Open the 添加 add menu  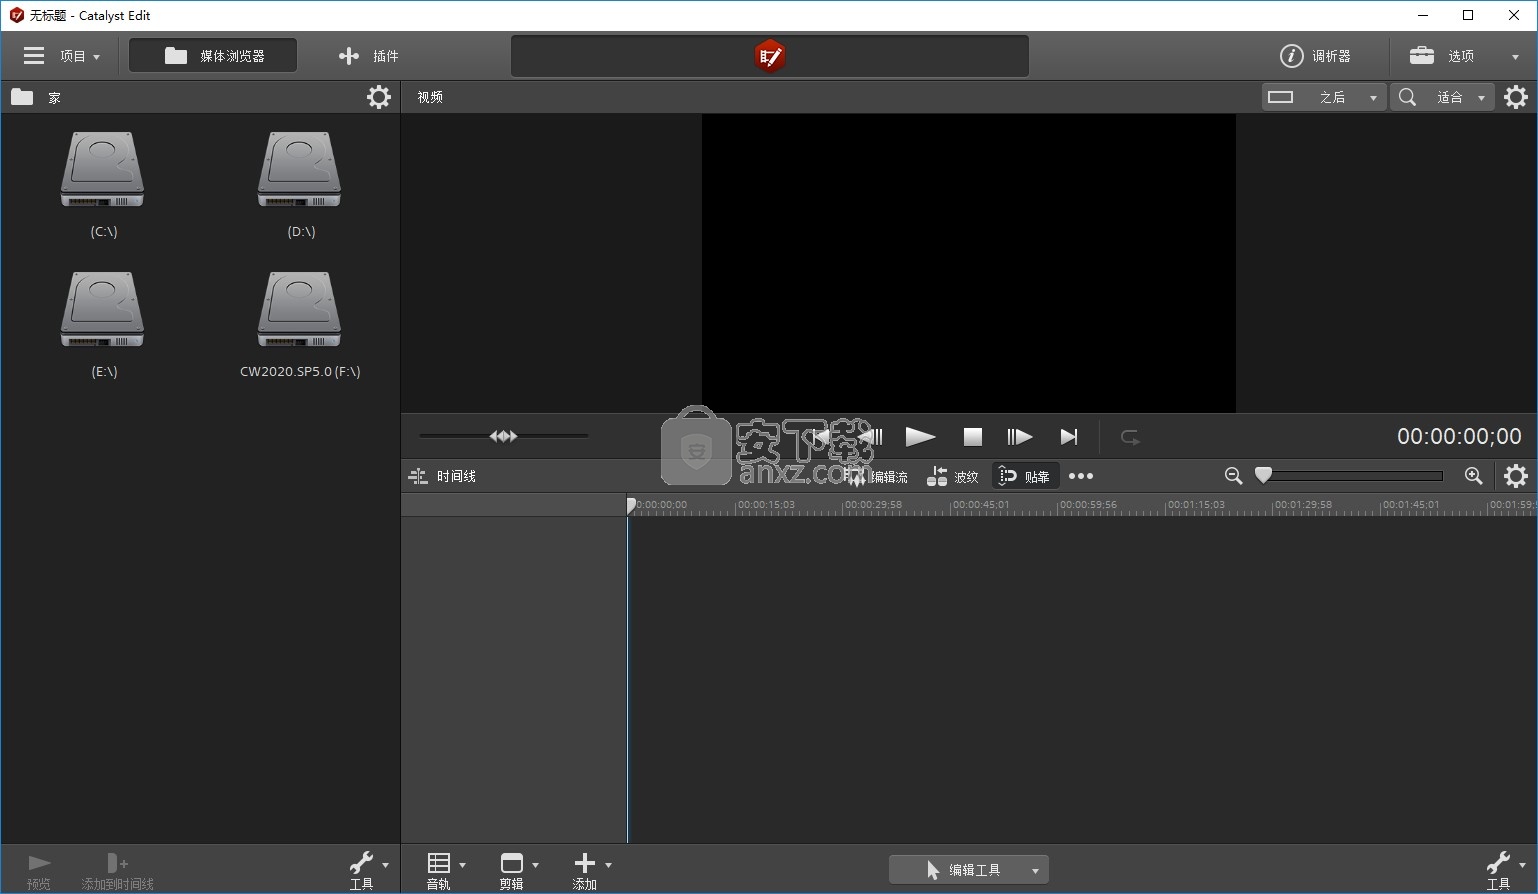tap(590, 870)
